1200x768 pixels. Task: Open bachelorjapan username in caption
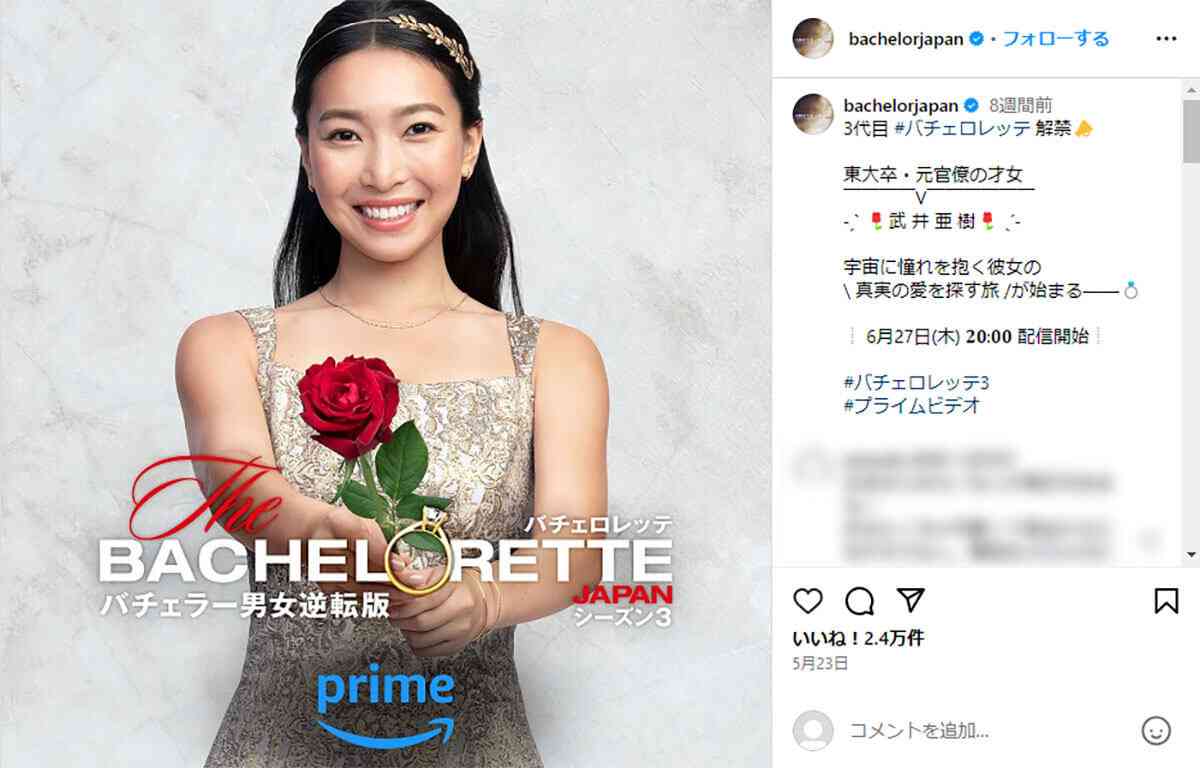(x=902, y=105)
